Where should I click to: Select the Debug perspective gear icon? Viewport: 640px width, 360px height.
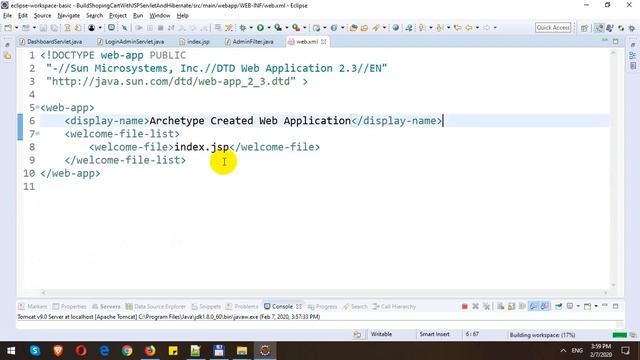[x=631, y=28]
